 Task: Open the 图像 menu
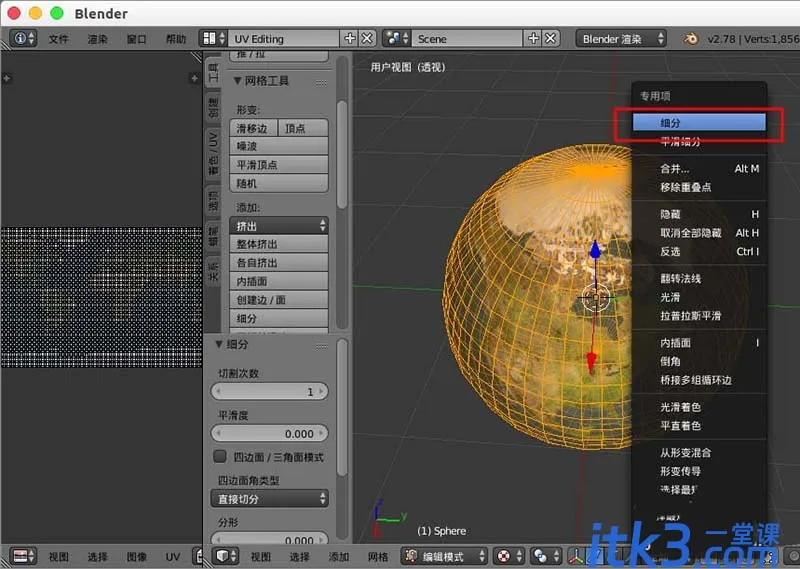(x=137, y=556)
